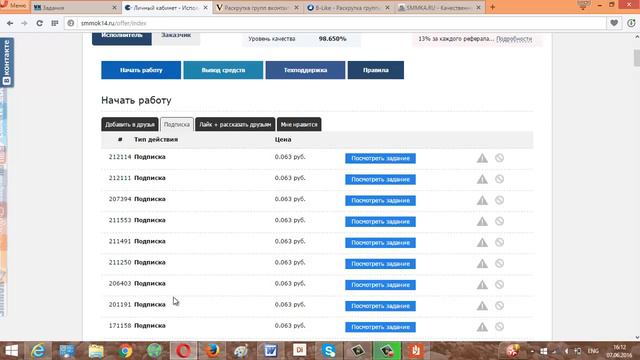View task 212114 with Посмотреть задание
The height and width of the screenshot is (360, 640).
(380, 158)
